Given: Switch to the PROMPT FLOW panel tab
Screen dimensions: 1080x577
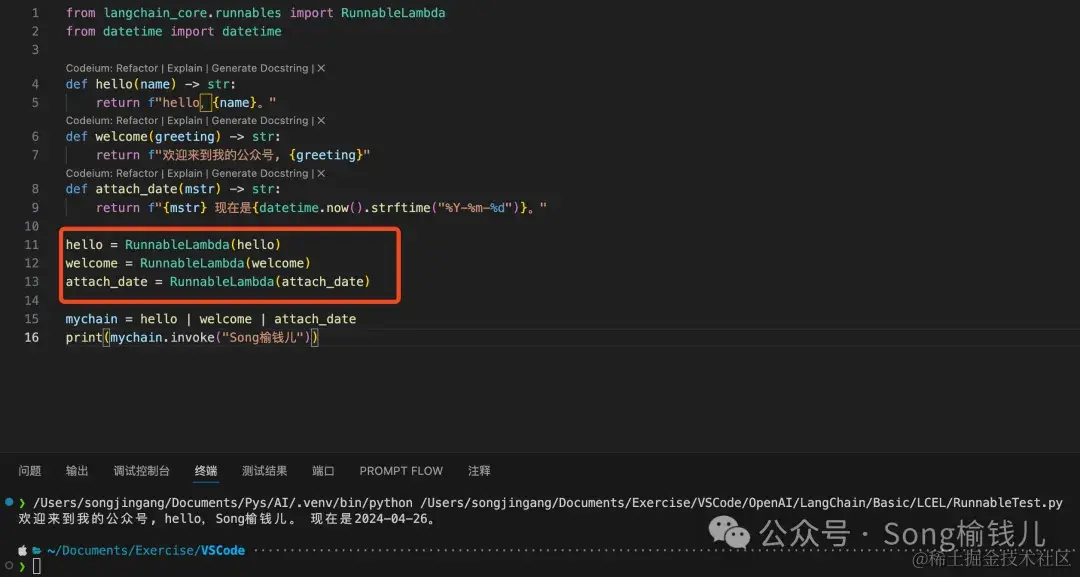Looking at the screenshot, I should click(400, 470).
